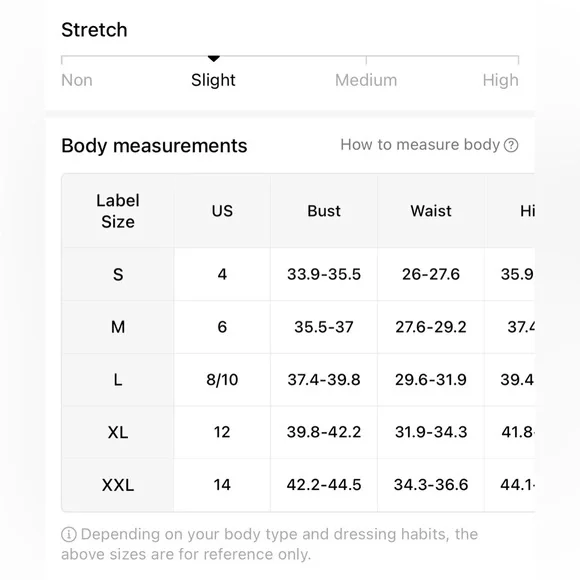Select the Medium stretch label
The height and width of the screenshot is (580, 580).
366,80
